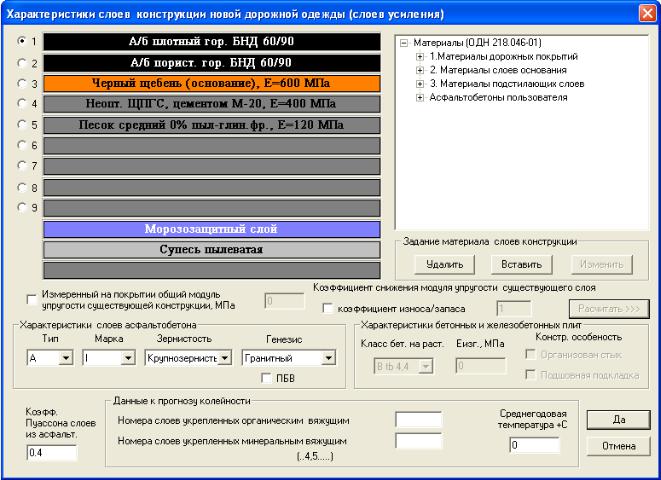This screenshot has height=480, width=661.
Task: Select layer 4 radio button
Action: pos(21,103)
